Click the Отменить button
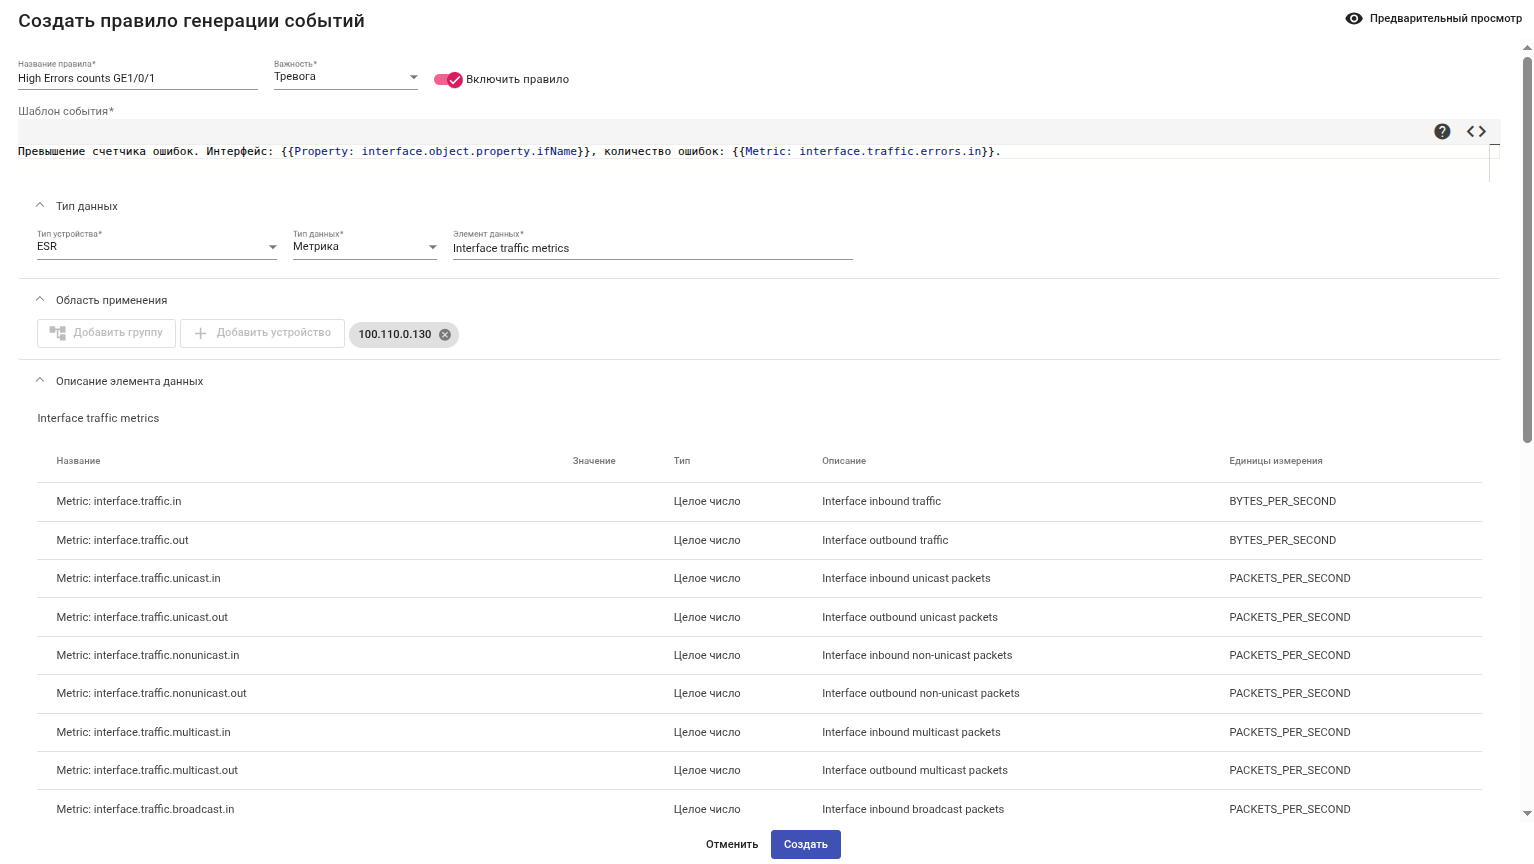The image size is (1534, 864). pyautogui.click(x=732, y=845)
